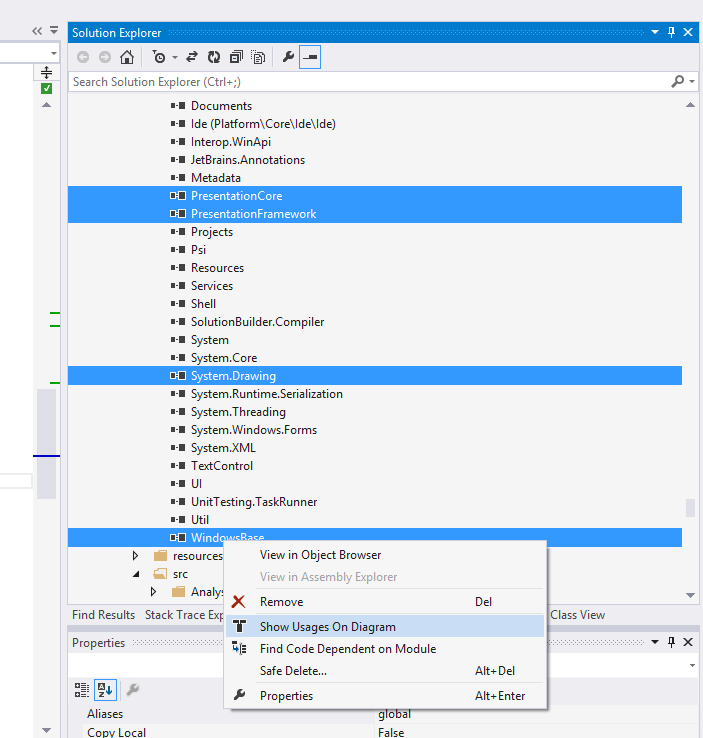Click reference icon beside UI
This screenshot has width=703, height=738.
178,484
